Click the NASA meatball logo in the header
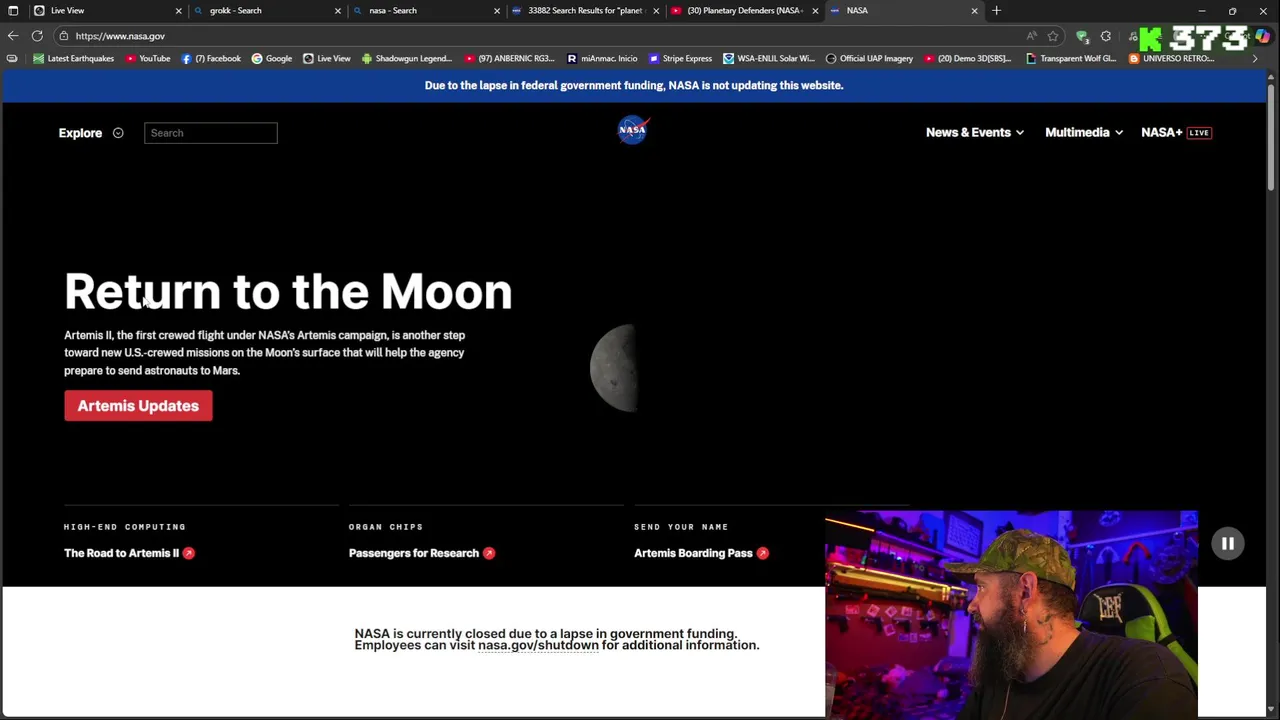Screen dimensions: 1280x720 633,130
